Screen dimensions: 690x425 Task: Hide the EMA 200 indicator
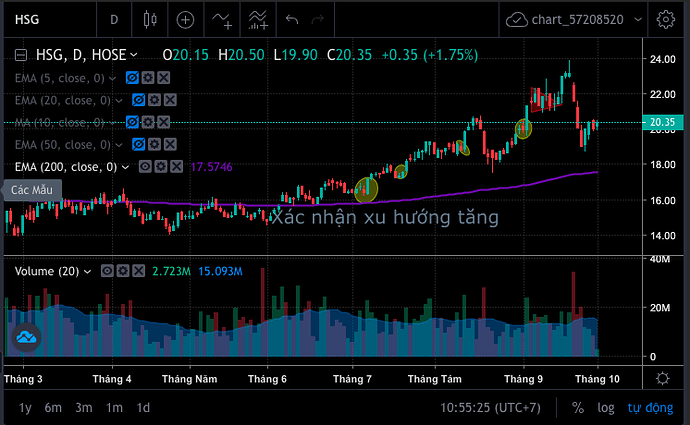pyautogui.click(x=145, y=166)
